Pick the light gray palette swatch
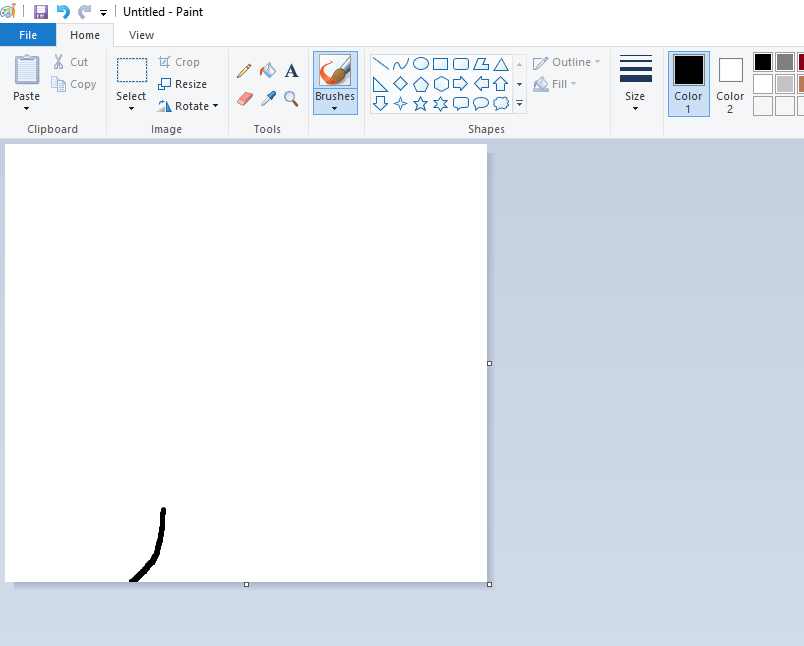The height and width of the screenshot is (646, 804). (785, 84)
